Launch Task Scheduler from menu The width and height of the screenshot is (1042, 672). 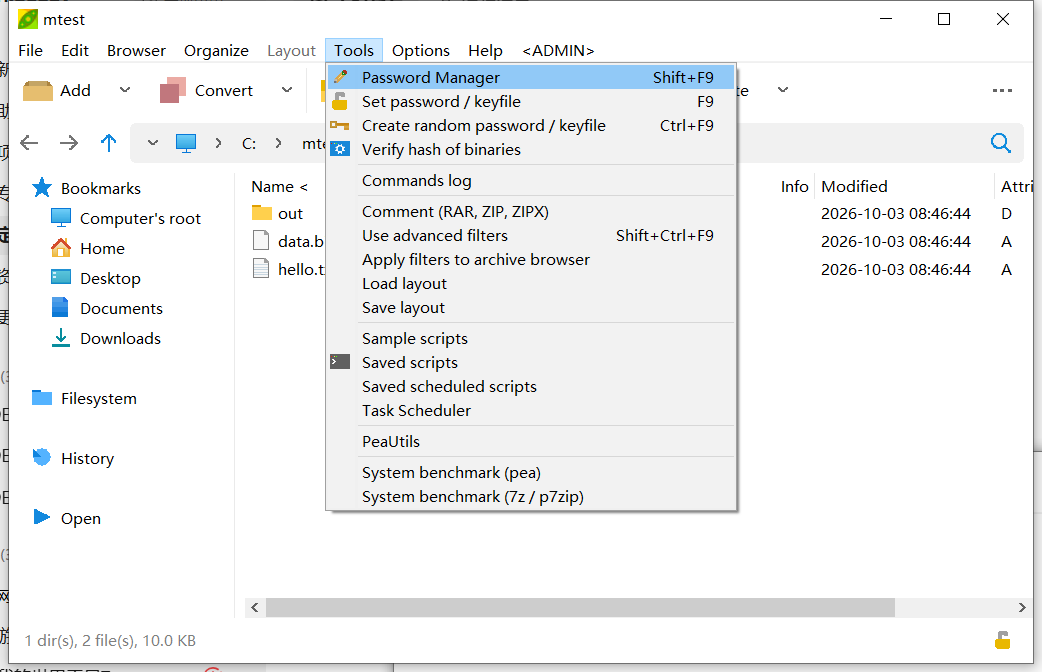pos(531,411)
